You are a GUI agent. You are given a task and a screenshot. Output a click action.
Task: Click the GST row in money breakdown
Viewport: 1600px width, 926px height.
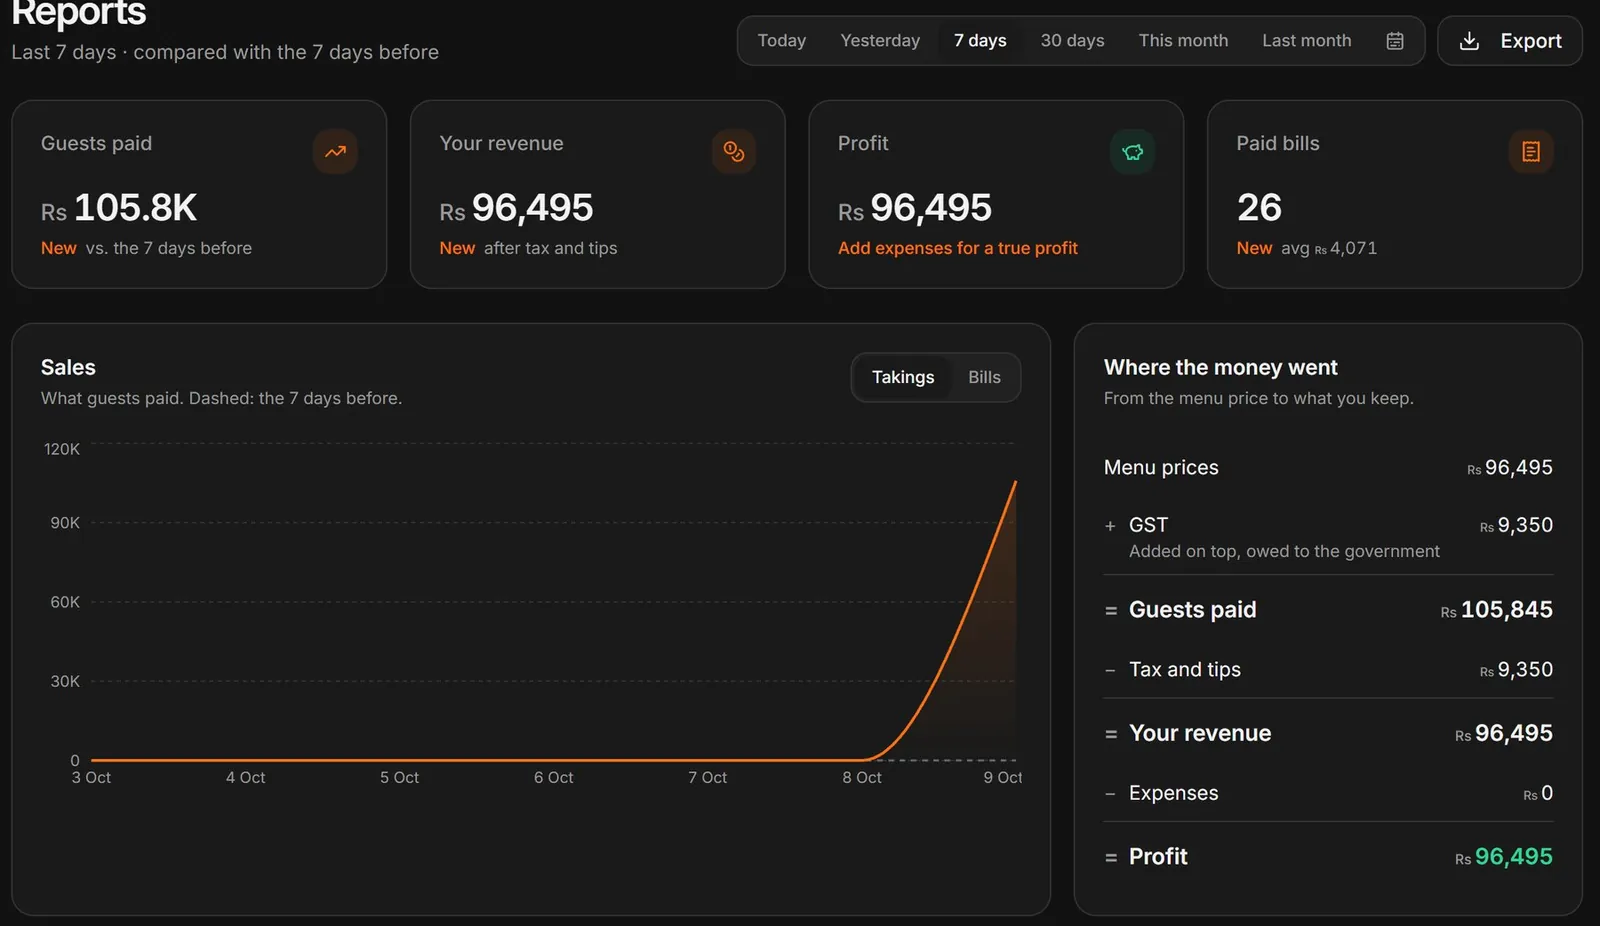coord(1328,537)
